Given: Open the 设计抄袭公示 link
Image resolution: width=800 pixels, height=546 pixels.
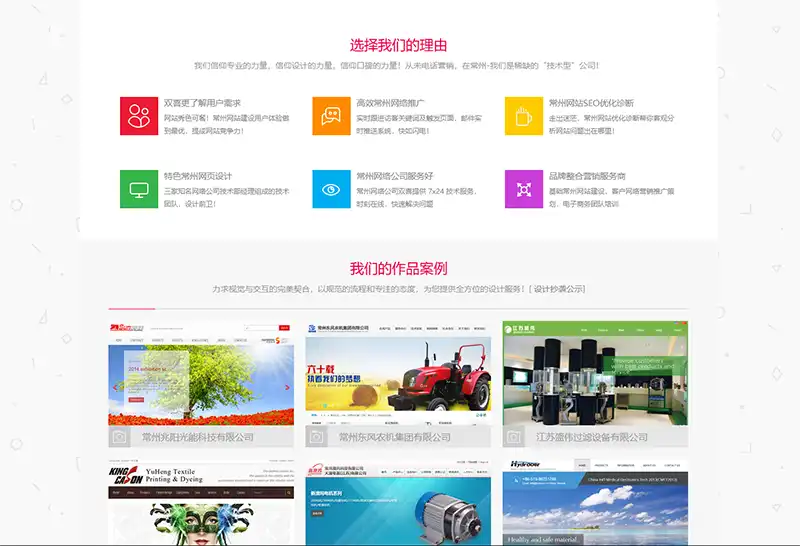Looking at the screenshot, I should 558,289.
